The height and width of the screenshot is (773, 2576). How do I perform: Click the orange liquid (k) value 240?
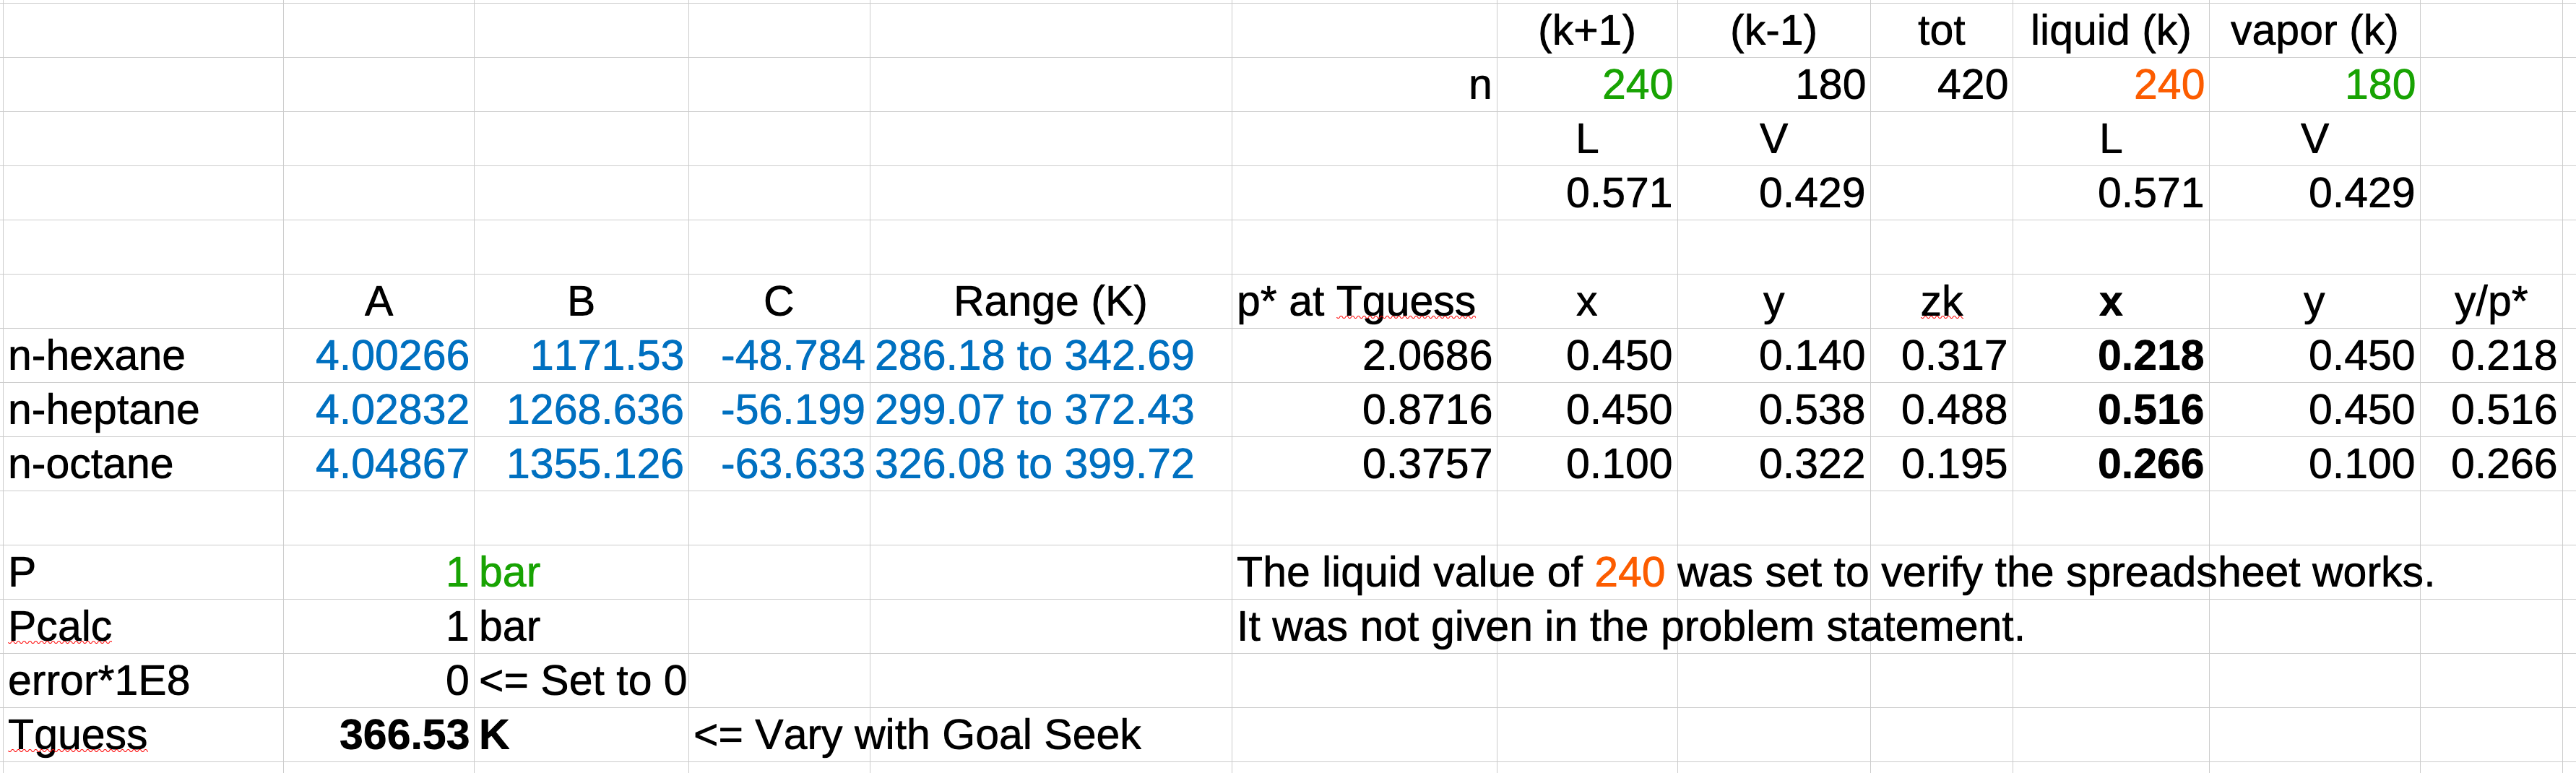click(2168, 85)
